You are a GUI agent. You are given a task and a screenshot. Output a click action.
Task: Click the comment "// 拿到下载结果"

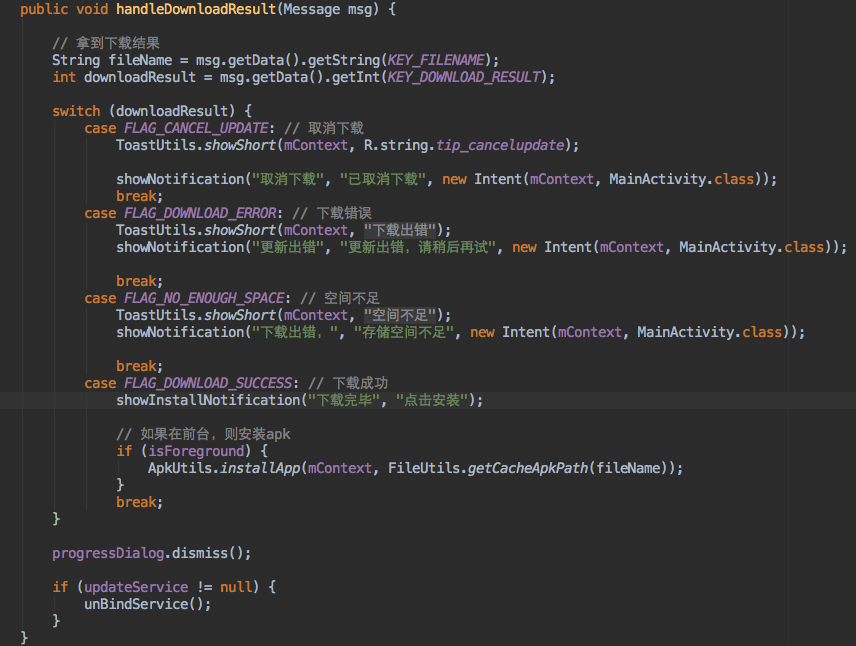pos(106,43)
